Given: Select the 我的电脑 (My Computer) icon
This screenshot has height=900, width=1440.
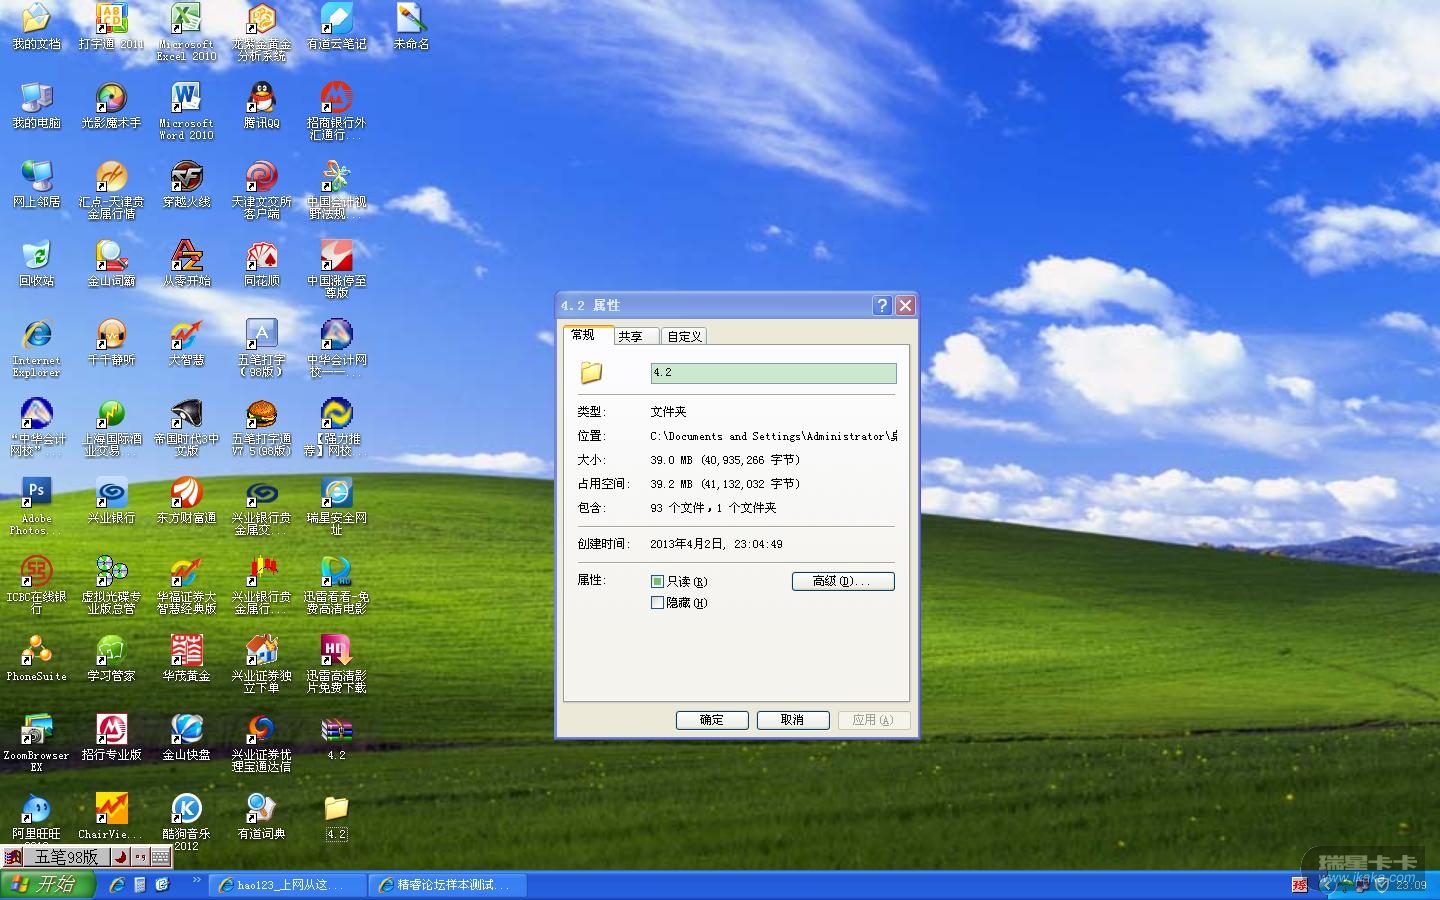Looking at the screenshot, I should [x=36, y=99].
